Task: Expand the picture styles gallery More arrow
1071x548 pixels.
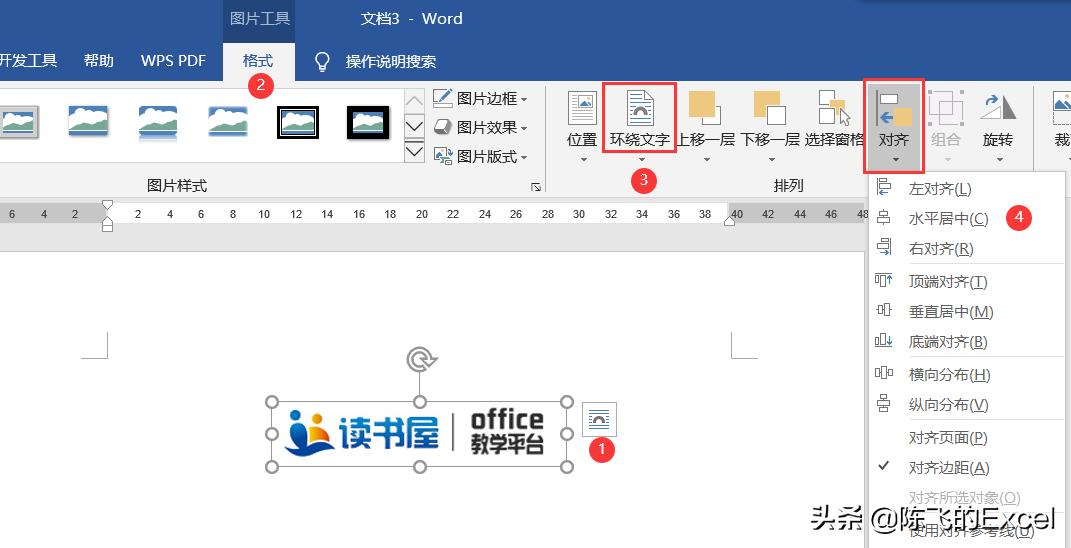Action: pyautogui.click(x=415, y=150)
